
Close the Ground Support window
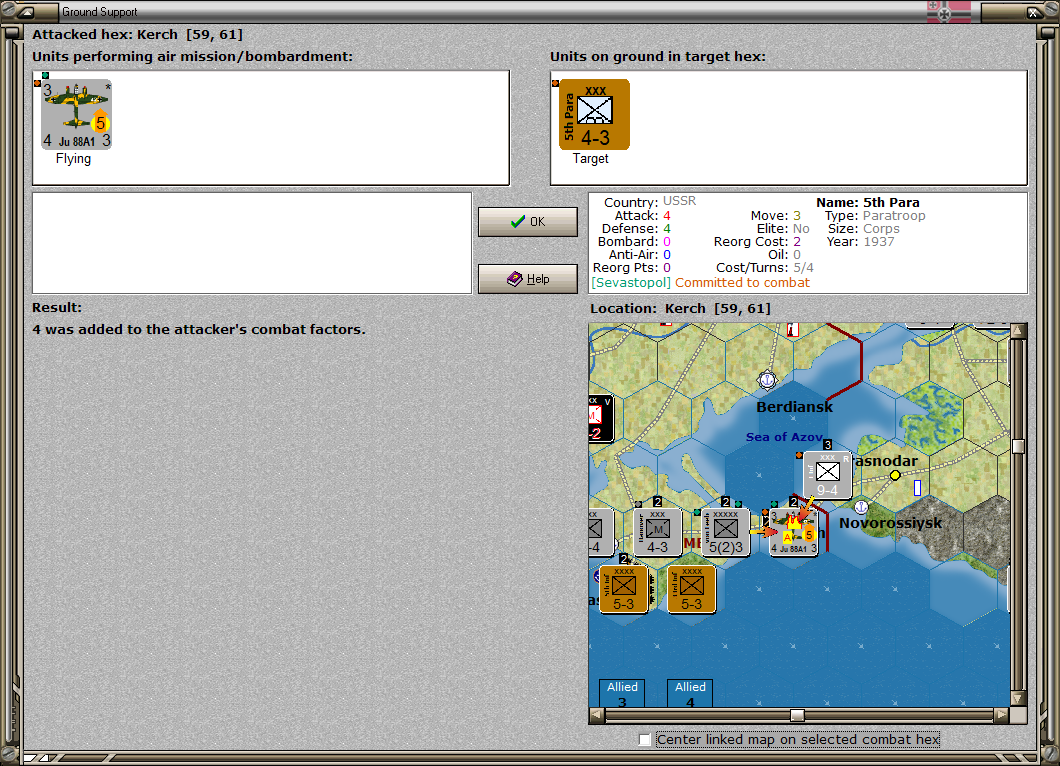pos(1033,11)
